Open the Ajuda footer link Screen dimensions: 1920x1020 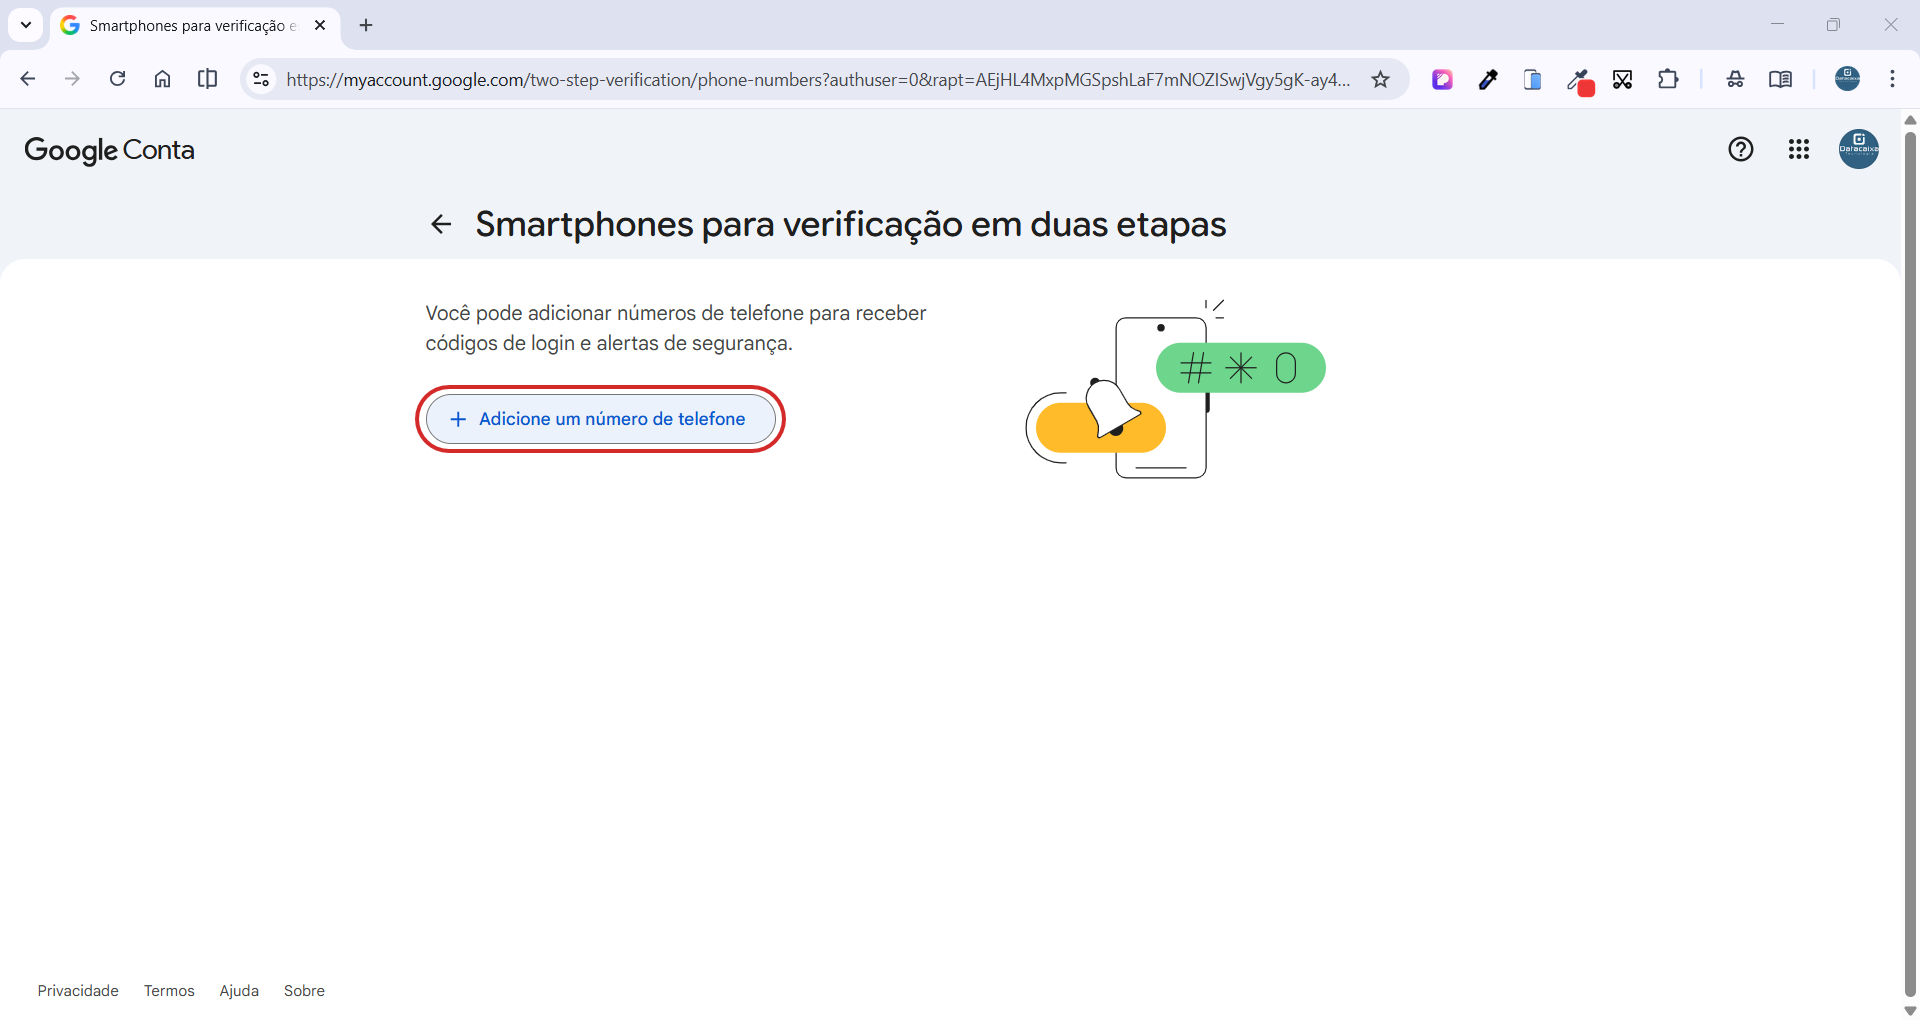point(239,991)
